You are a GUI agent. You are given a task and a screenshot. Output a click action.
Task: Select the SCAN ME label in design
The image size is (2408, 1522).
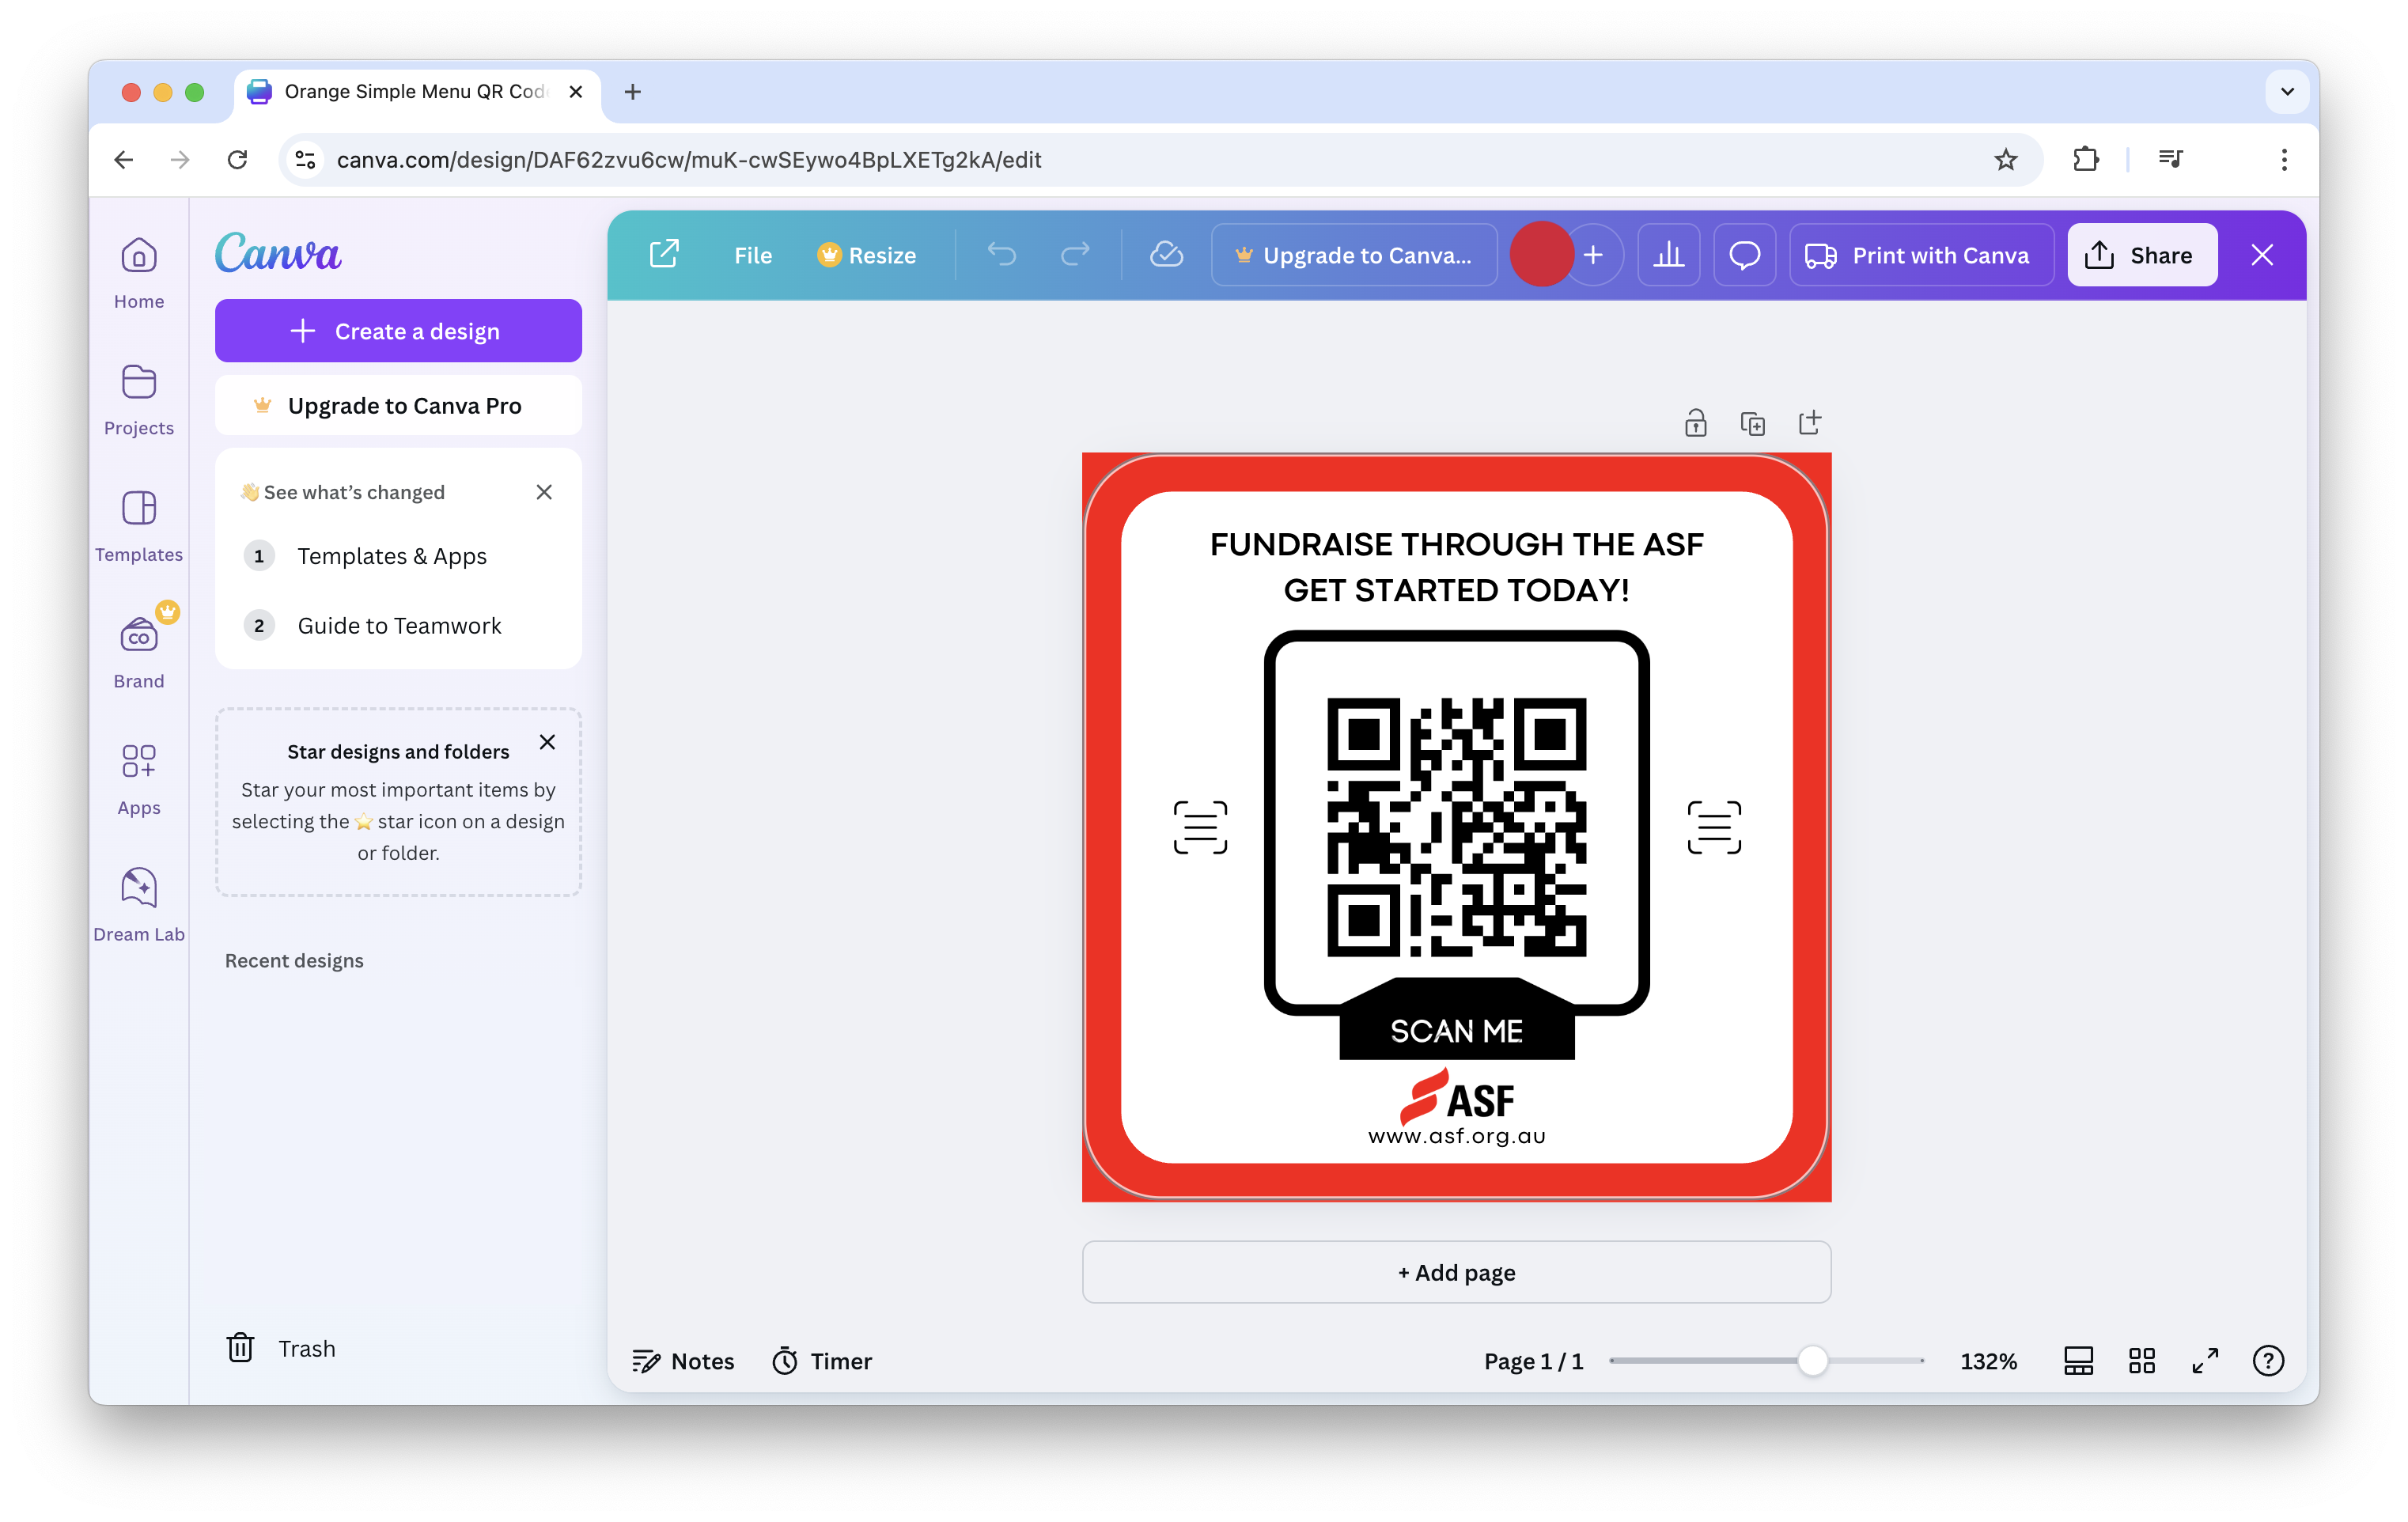coord(1456,1031)
